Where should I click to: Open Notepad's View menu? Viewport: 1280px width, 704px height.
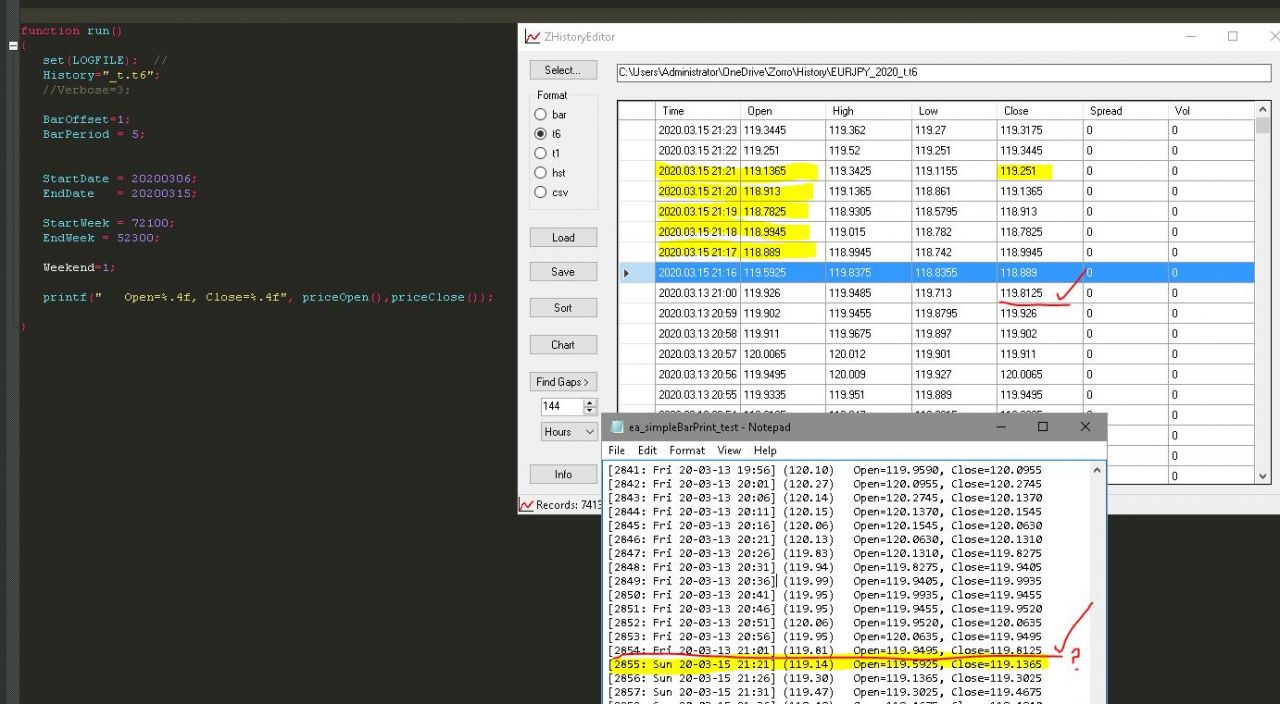729,451
